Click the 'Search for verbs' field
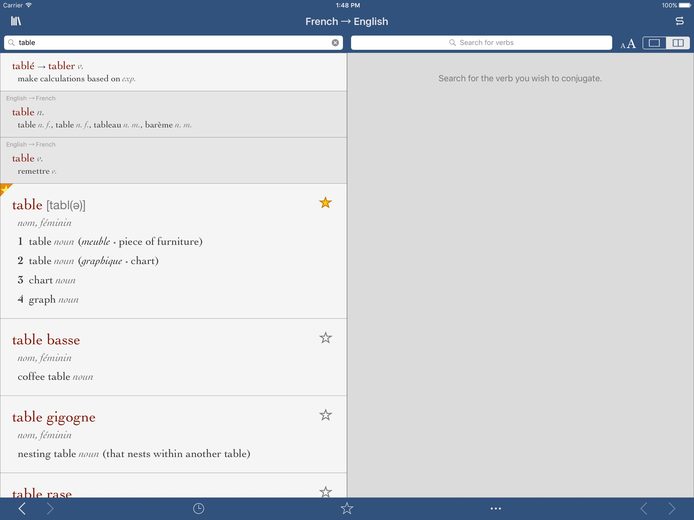Viewport: 694px width, 520px height. [481, 42]
